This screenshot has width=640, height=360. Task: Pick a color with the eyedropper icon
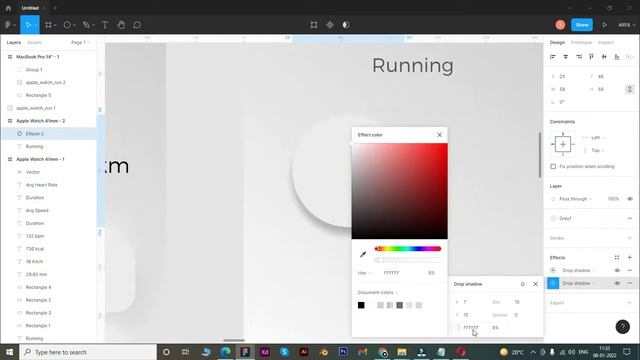click(363, 254)
